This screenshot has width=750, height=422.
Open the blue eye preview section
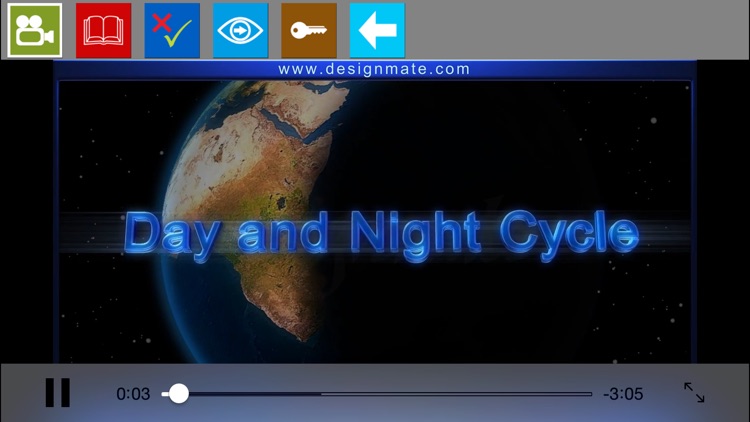pyautogui.click(x=241, y=30)
